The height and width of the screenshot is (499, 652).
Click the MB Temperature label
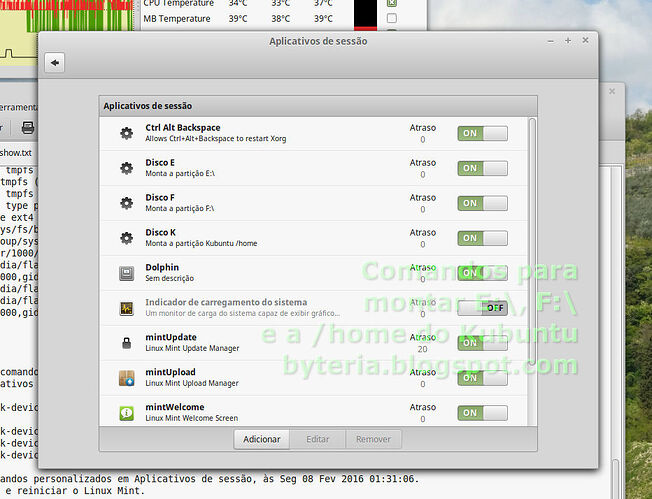(177, 19)
